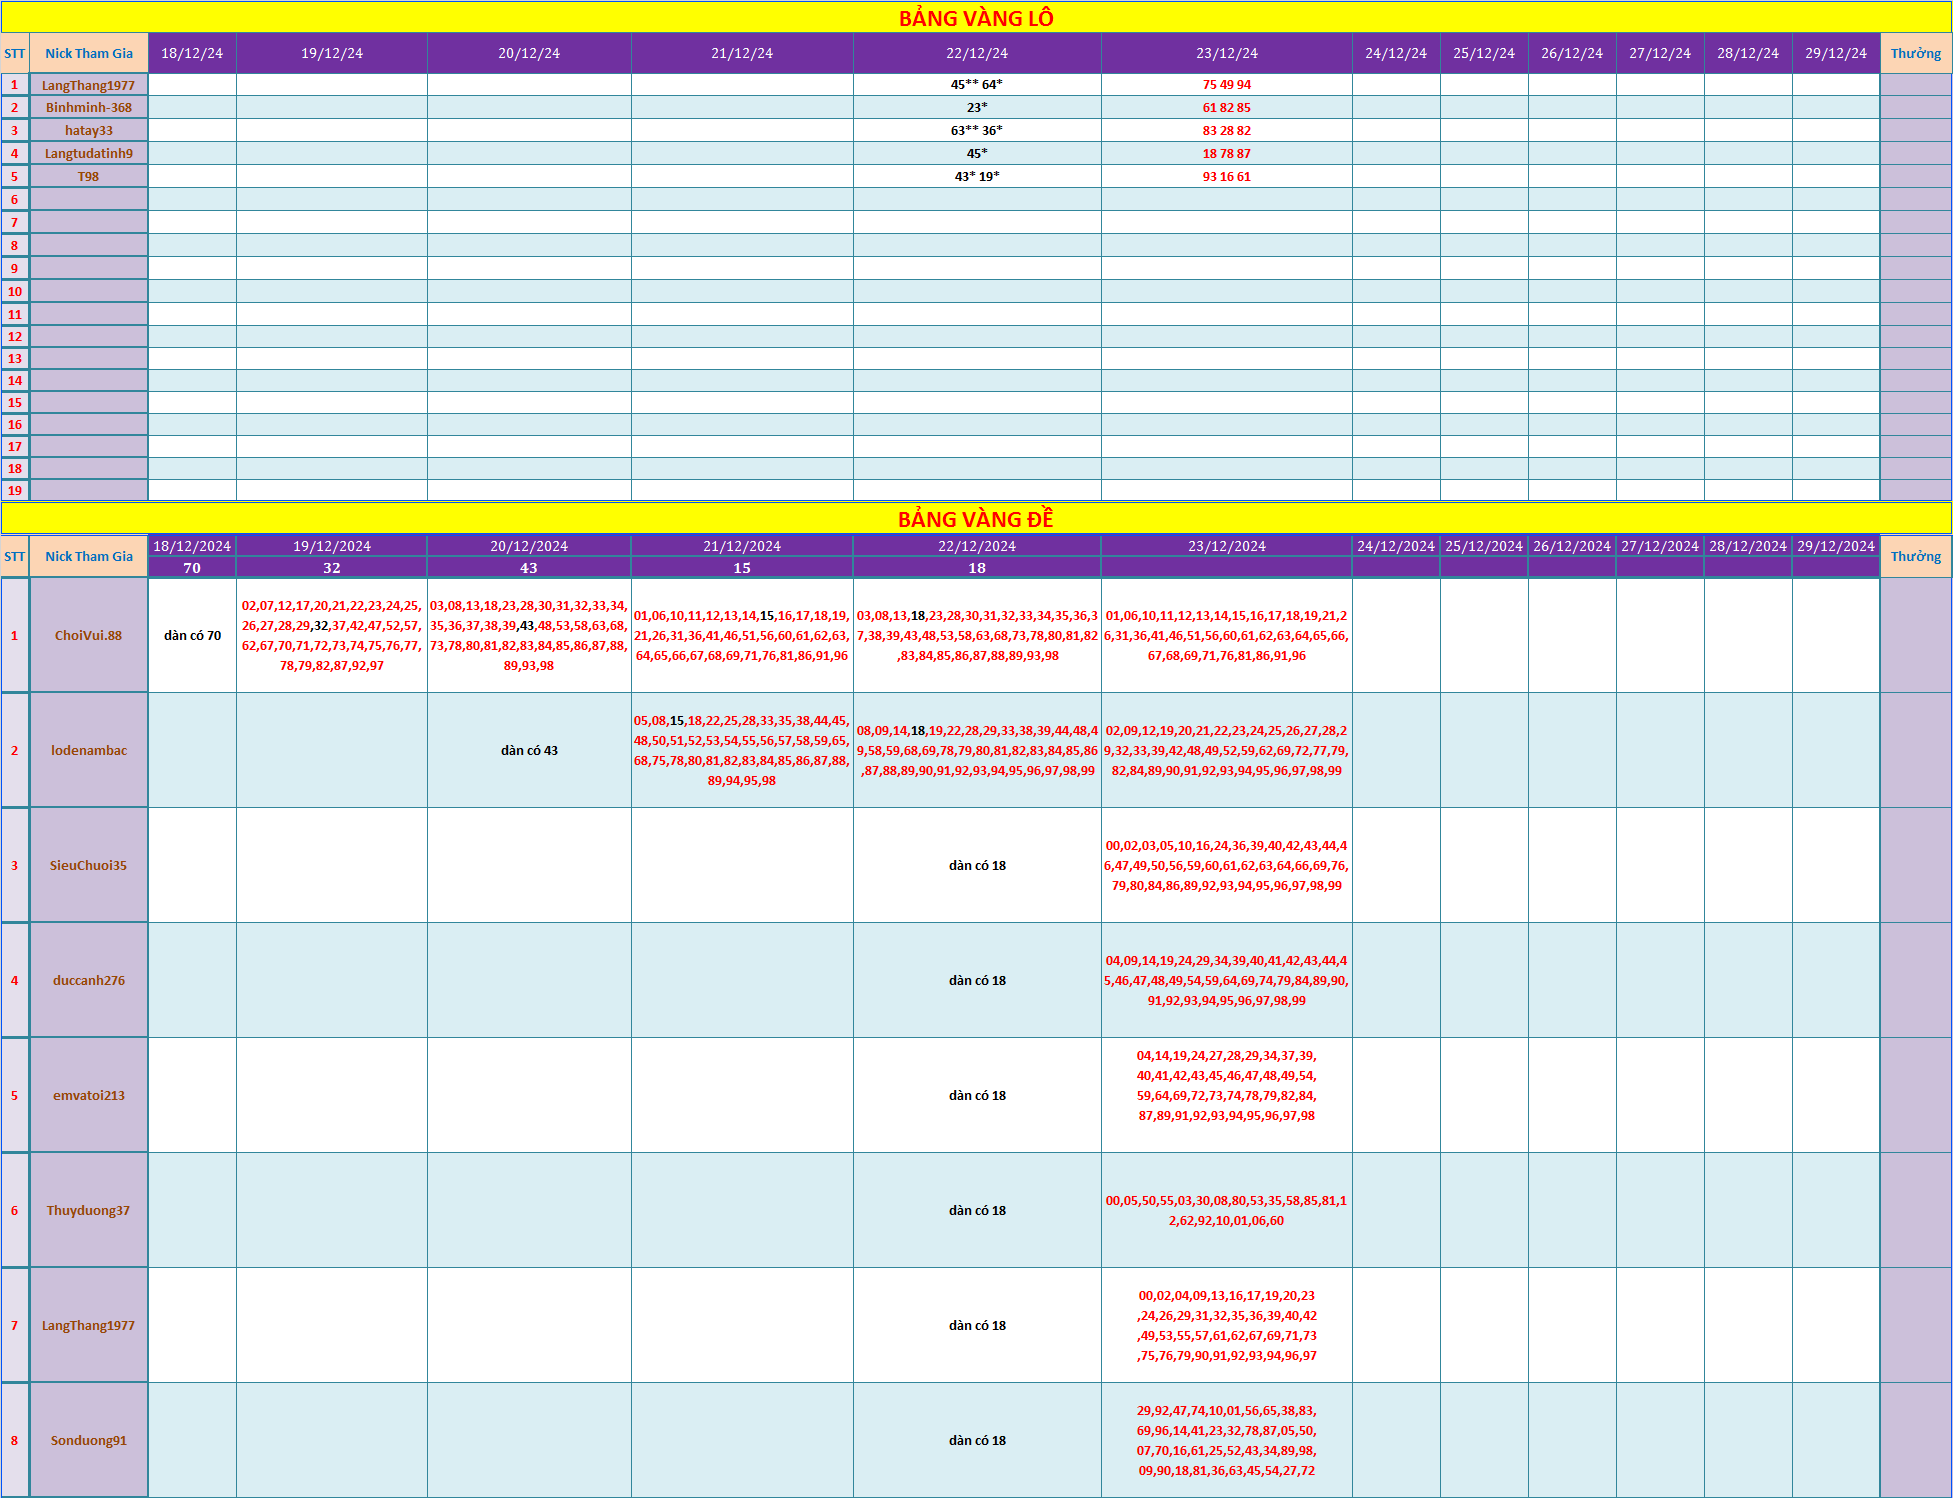Select the cell reading dàn có 43

(529, 751)
